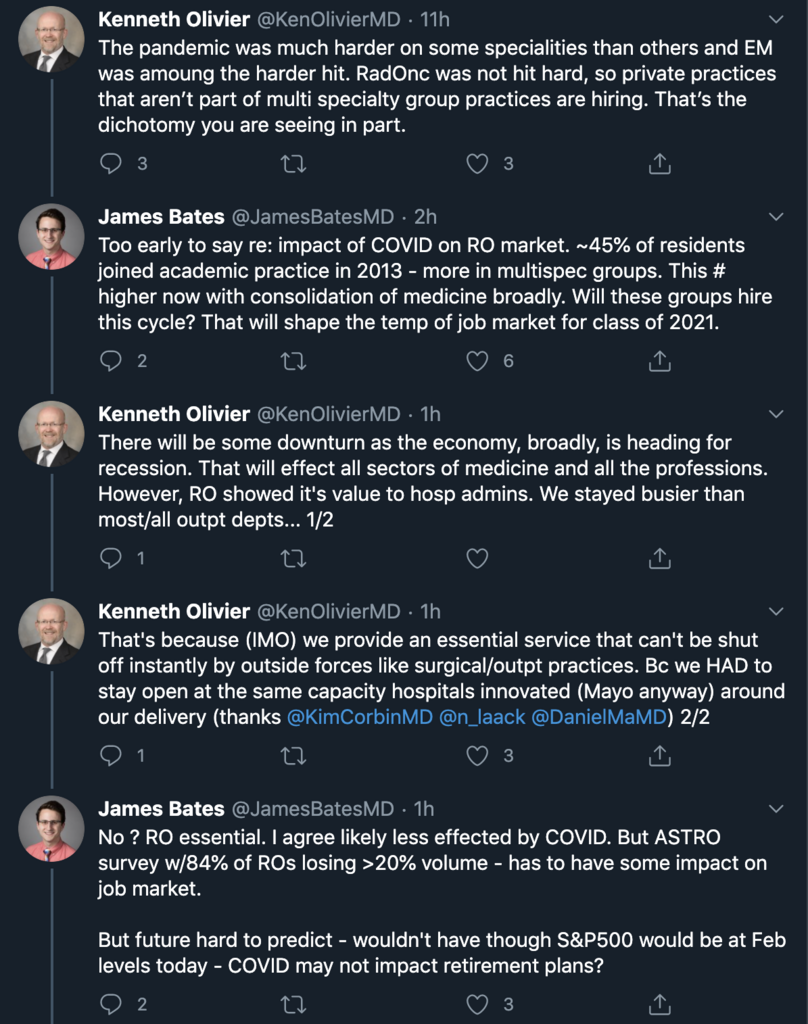Retweet the 11h tweet about RadOnc hiring
The width and height of the screenshot is (808, 1024).
coord(293,163)
